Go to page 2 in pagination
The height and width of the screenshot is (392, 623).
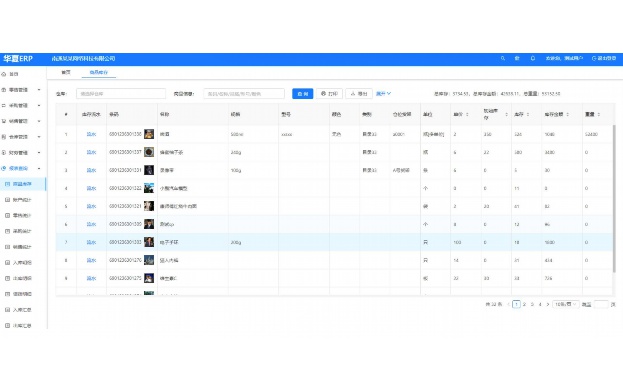(x=524, y=304)
